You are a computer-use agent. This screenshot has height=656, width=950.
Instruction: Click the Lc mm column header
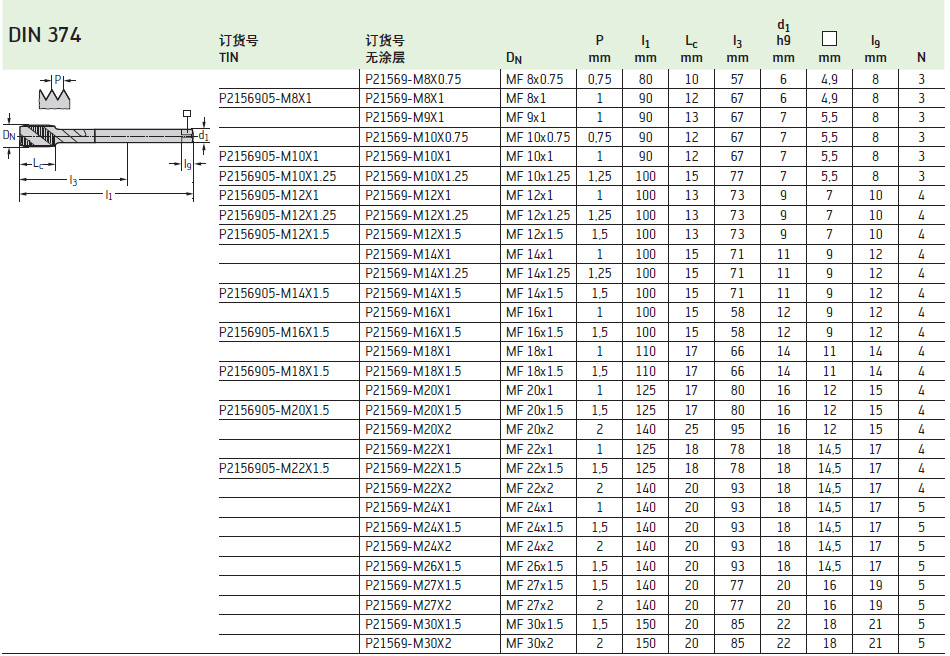691,49
